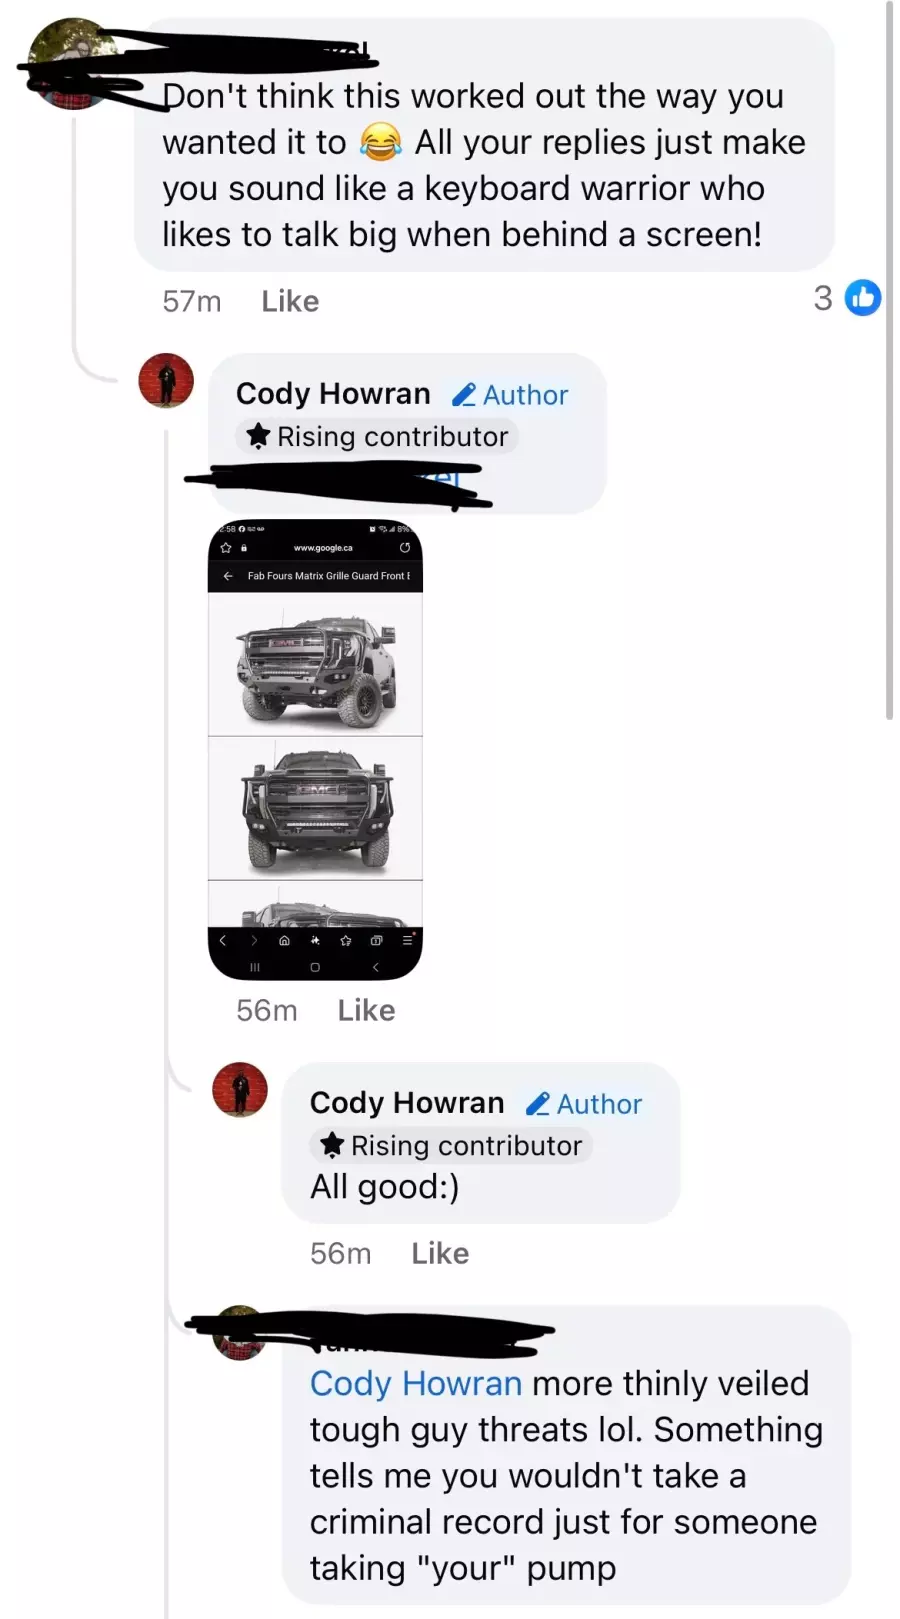Click the blue thumbs-up reaction icon
Image resolution: width=900 pixels, height=1619 pixels.
click(862, 297)
